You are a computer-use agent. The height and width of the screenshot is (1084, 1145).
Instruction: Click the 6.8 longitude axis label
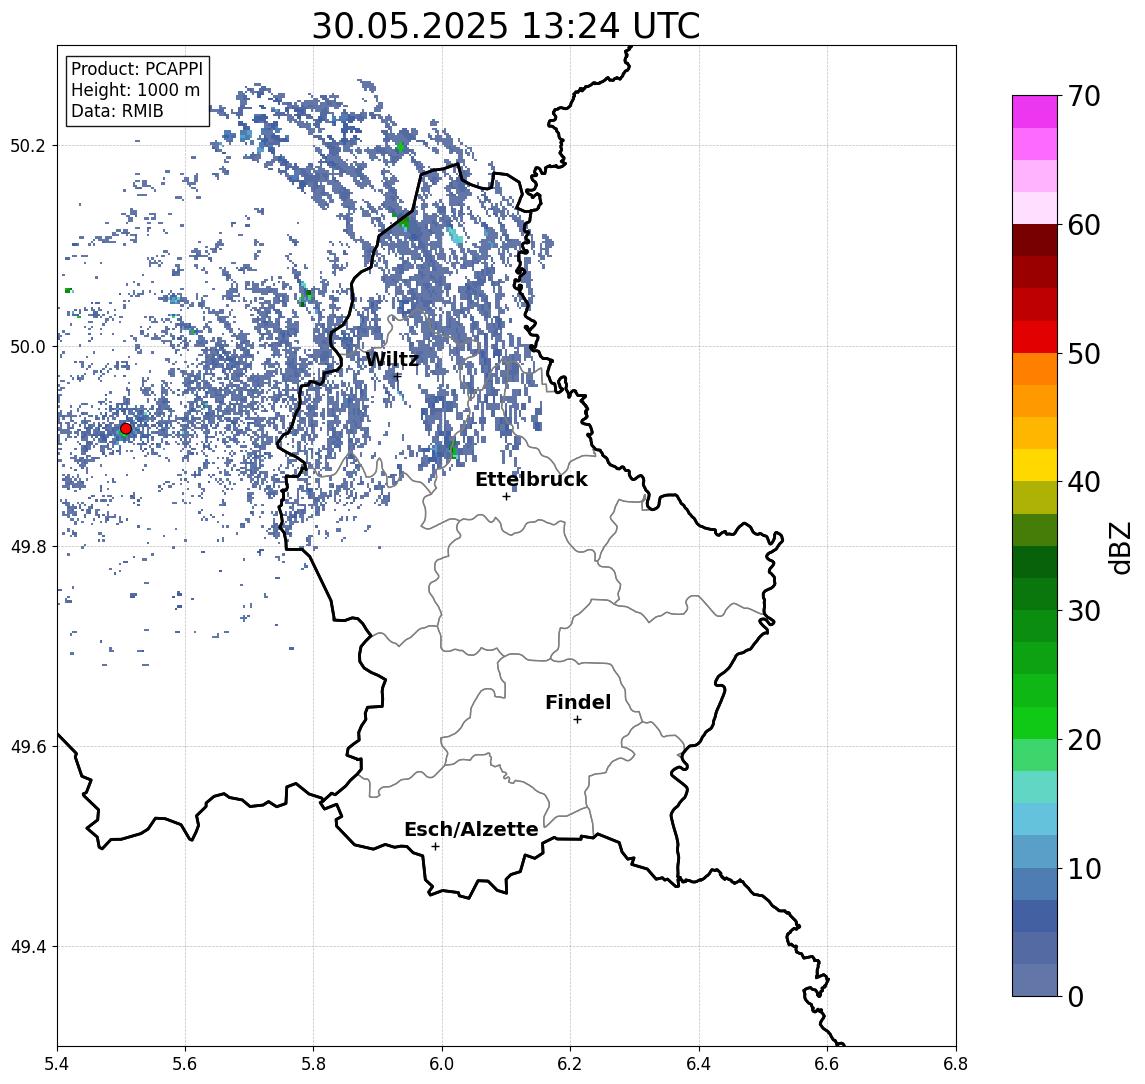(956, 1064)
